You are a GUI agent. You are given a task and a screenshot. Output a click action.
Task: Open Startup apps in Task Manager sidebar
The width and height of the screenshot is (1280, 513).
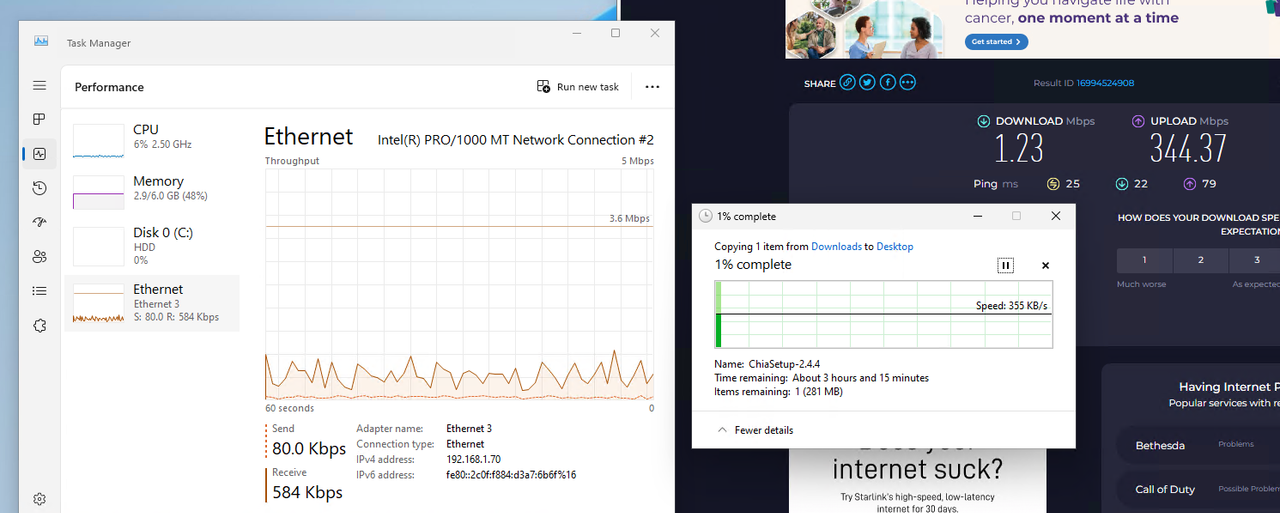pyautogui.click(x=39, y=222)
